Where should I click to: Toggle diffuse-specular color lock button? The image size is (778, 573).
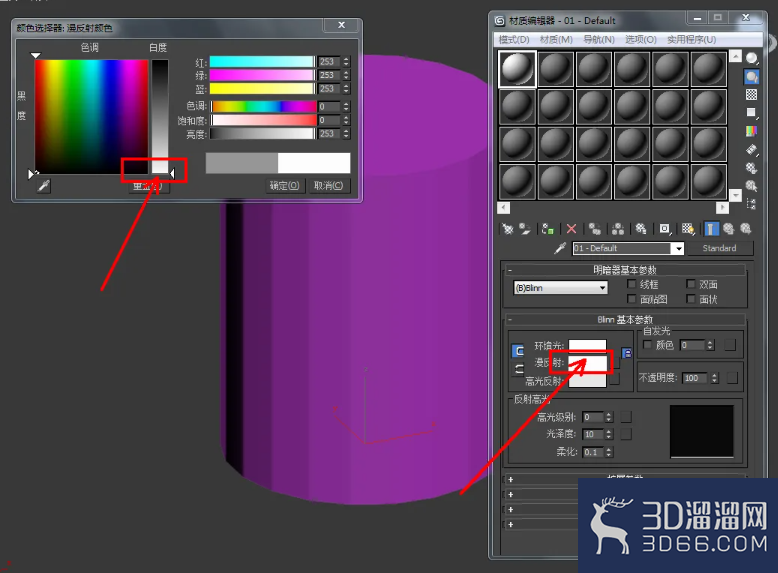click(x=518, y=369)
